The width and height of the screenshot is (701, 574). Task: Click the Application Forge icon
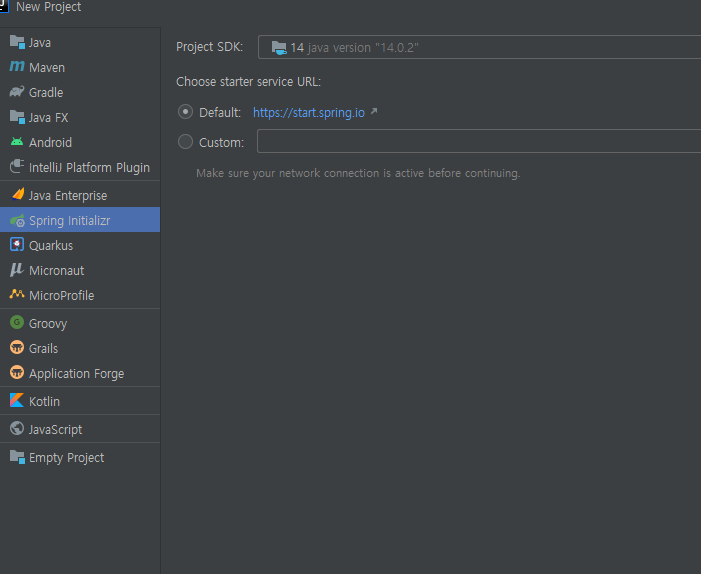(x=17, y=372)
